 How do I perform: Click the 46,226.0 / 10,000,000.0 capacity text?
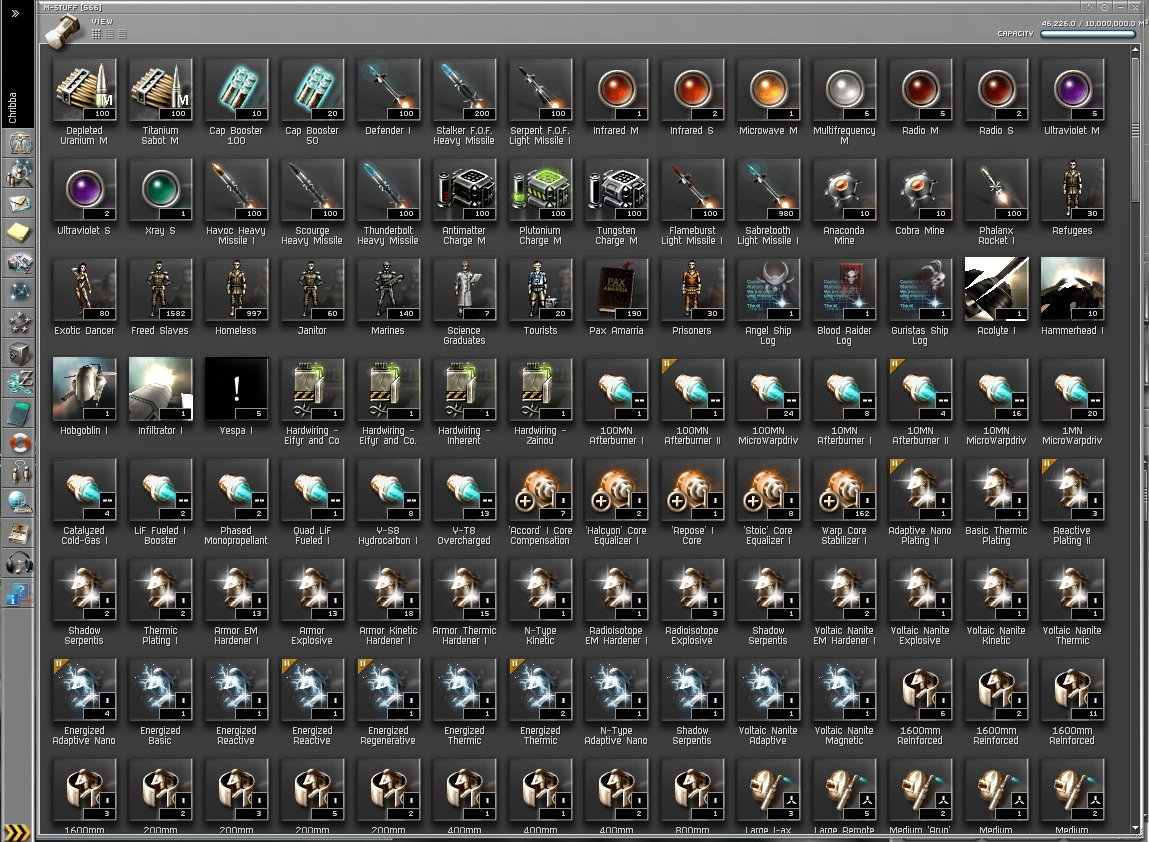click(x=1093, y=23)
